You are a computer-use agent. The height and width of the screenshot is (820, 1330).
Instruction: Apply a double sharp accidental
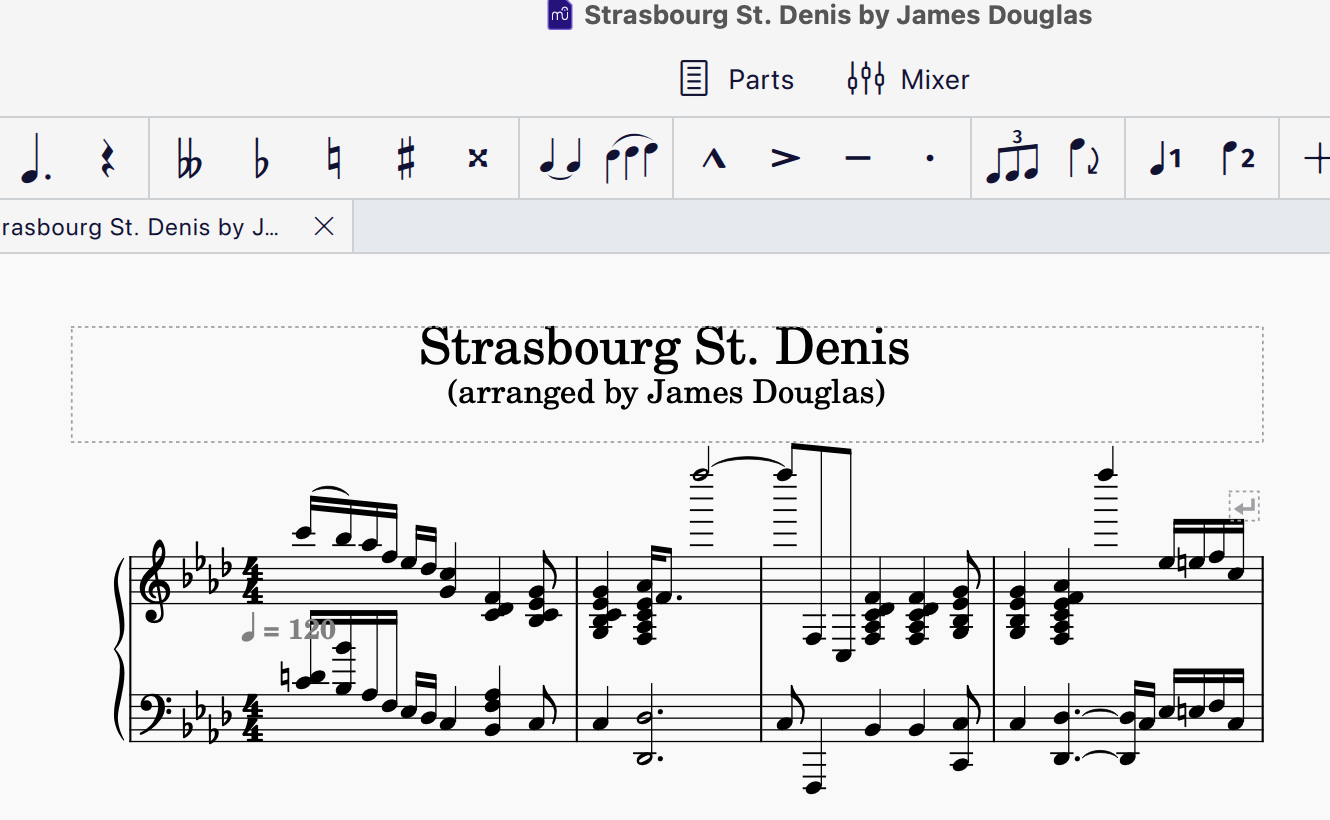point(477,158)
